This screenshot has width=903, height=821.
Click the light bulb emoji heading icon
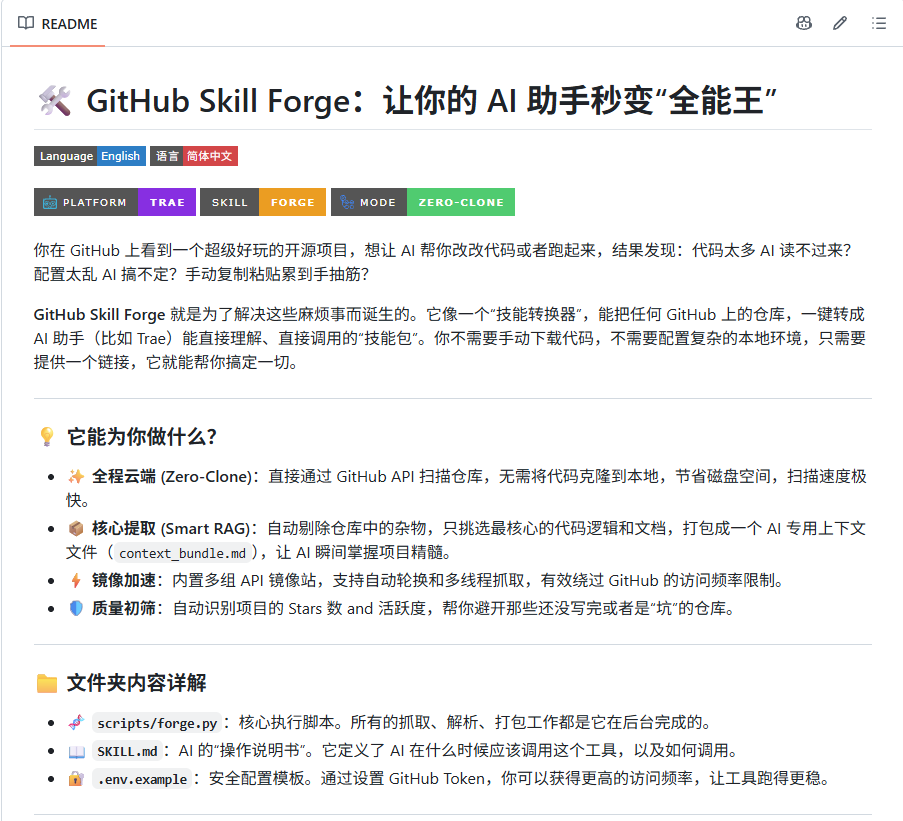coord(47,436)
